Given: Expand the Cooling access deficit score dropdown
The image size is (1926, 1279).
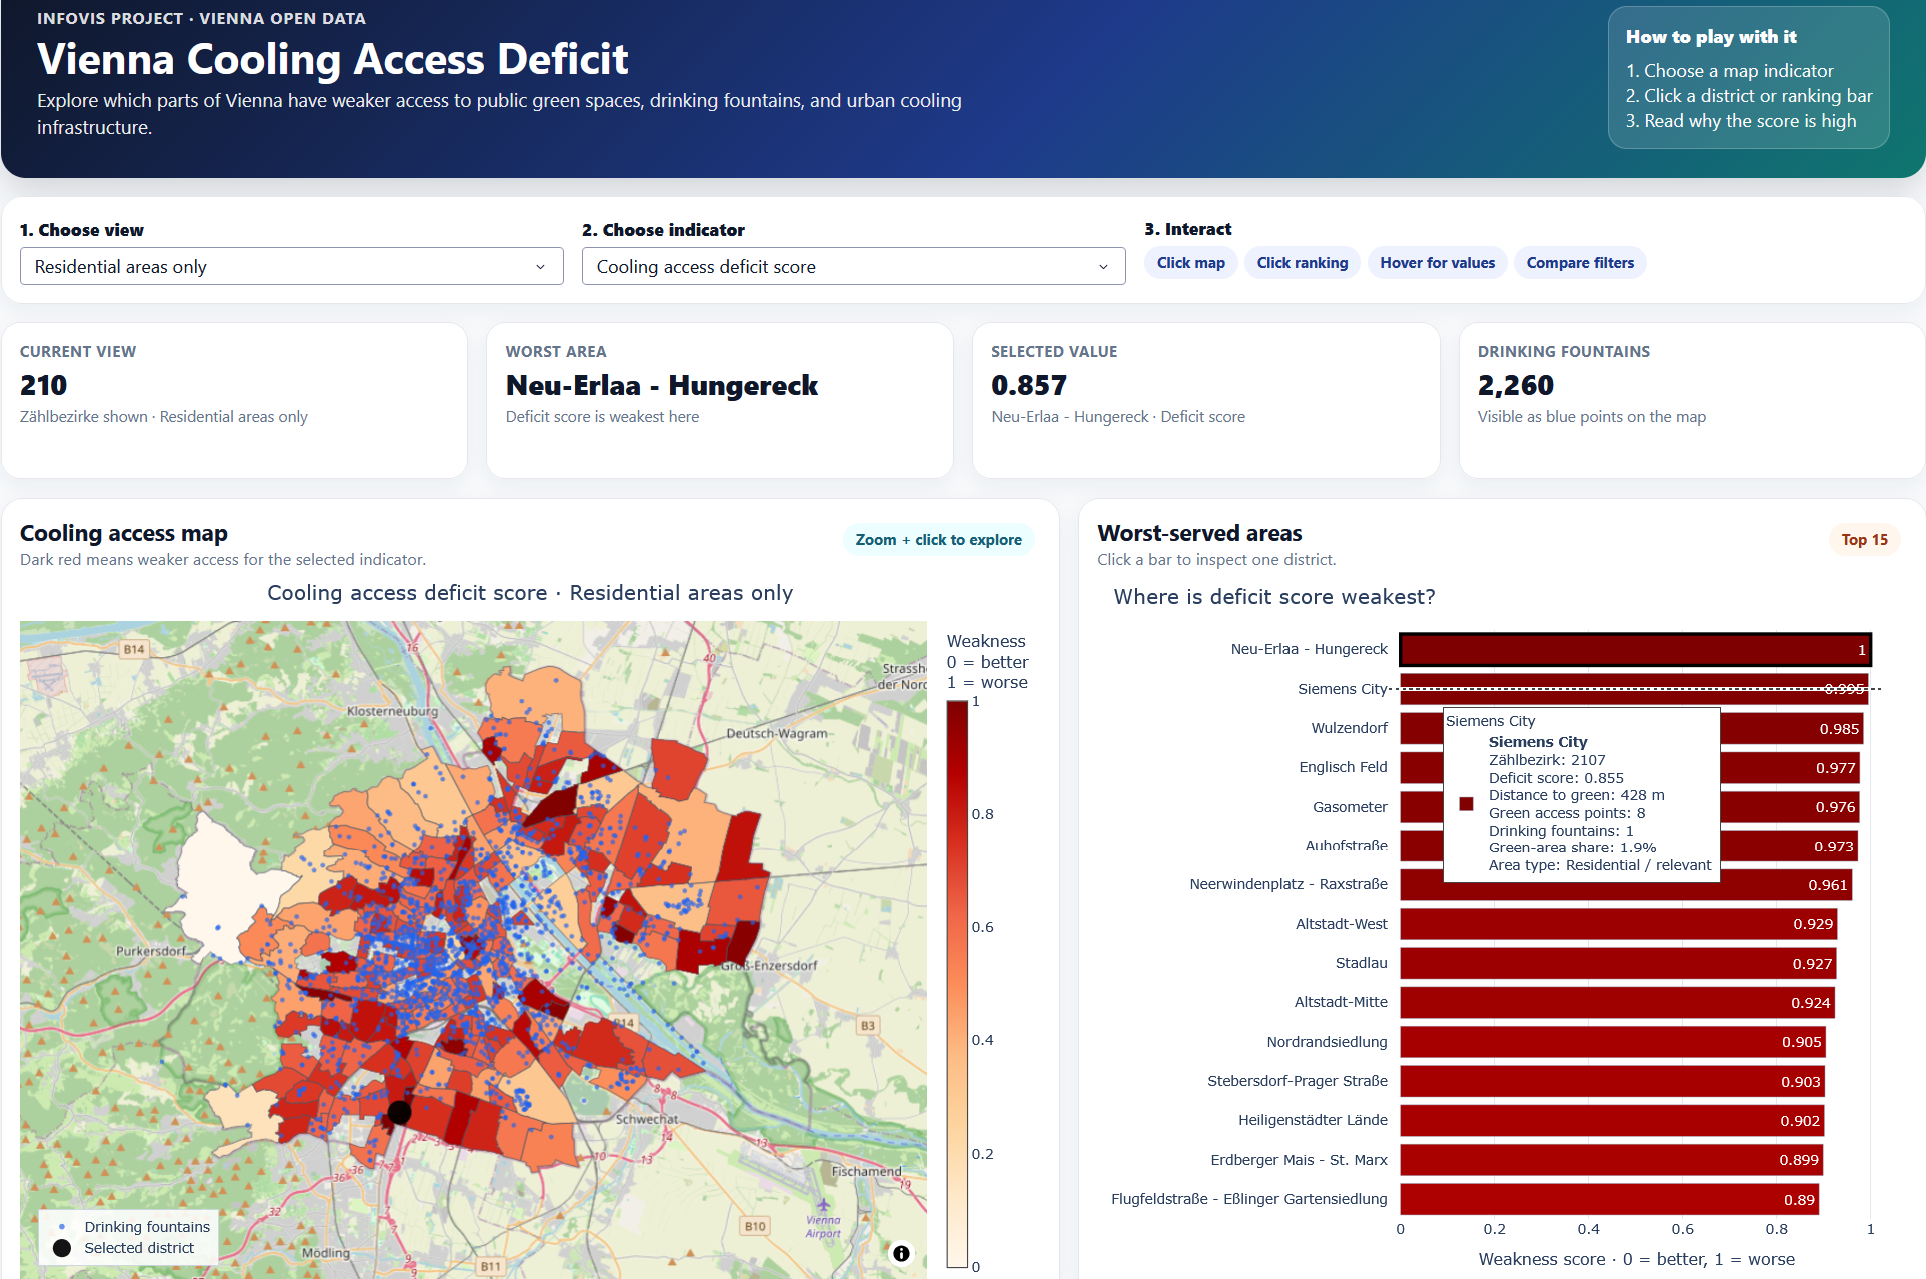Looking at the screenshot, I should 853,266.
